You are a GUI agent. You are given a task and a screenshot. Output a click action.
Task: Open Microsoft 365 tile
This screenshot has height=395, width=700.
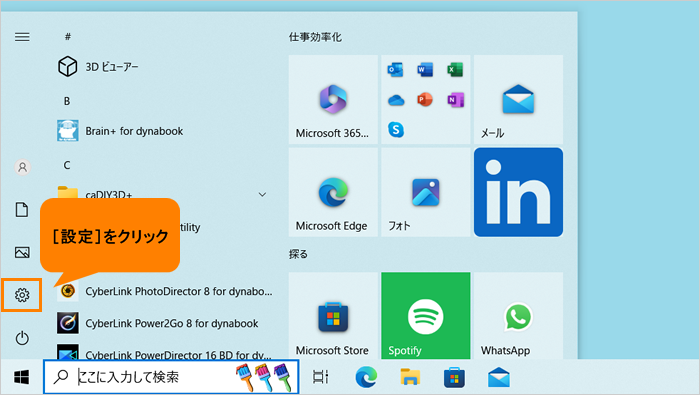tap(333, 100)
